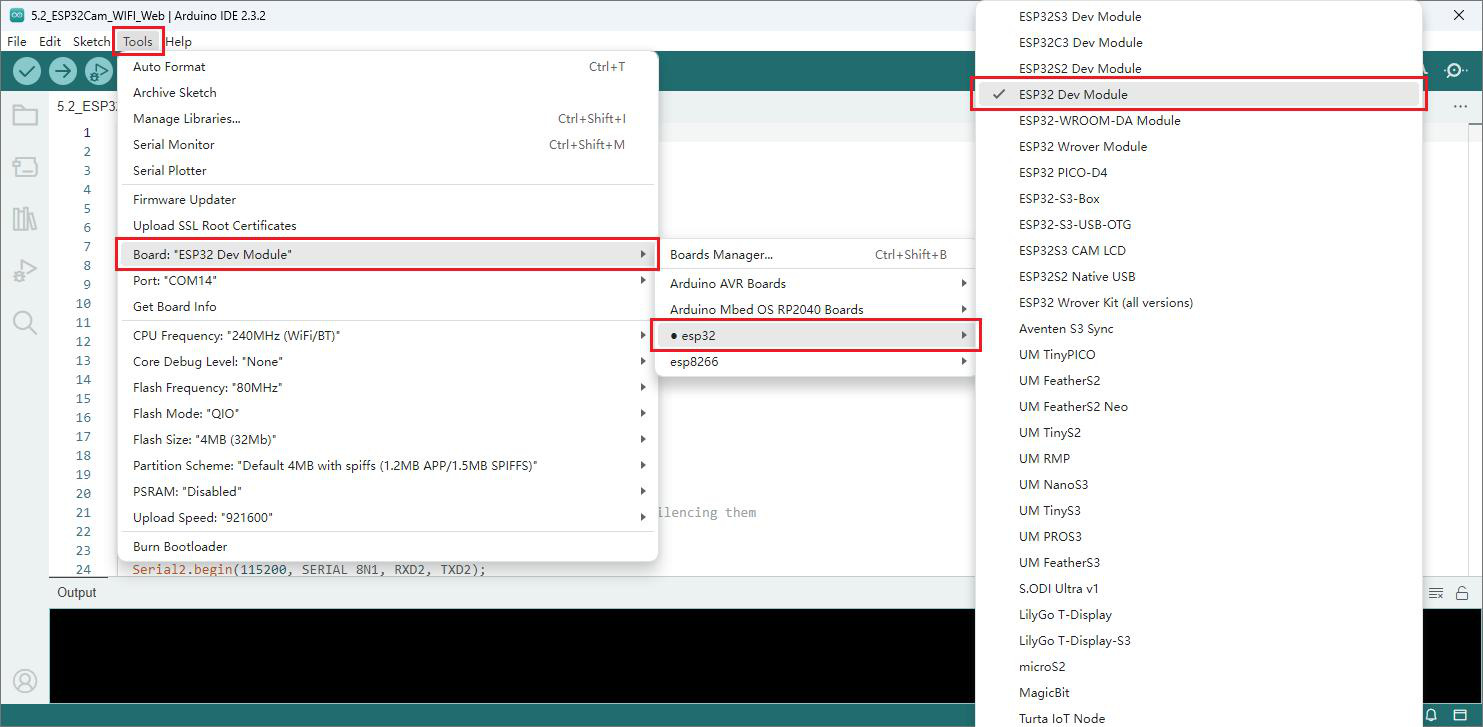This screenshot has height=727, width=1483.
Task: Open the File menu
Action: (17, 42)
